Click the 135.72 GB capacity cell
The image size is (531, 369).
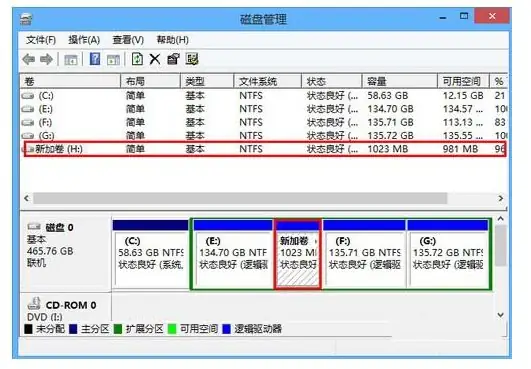tap(391, 136)
